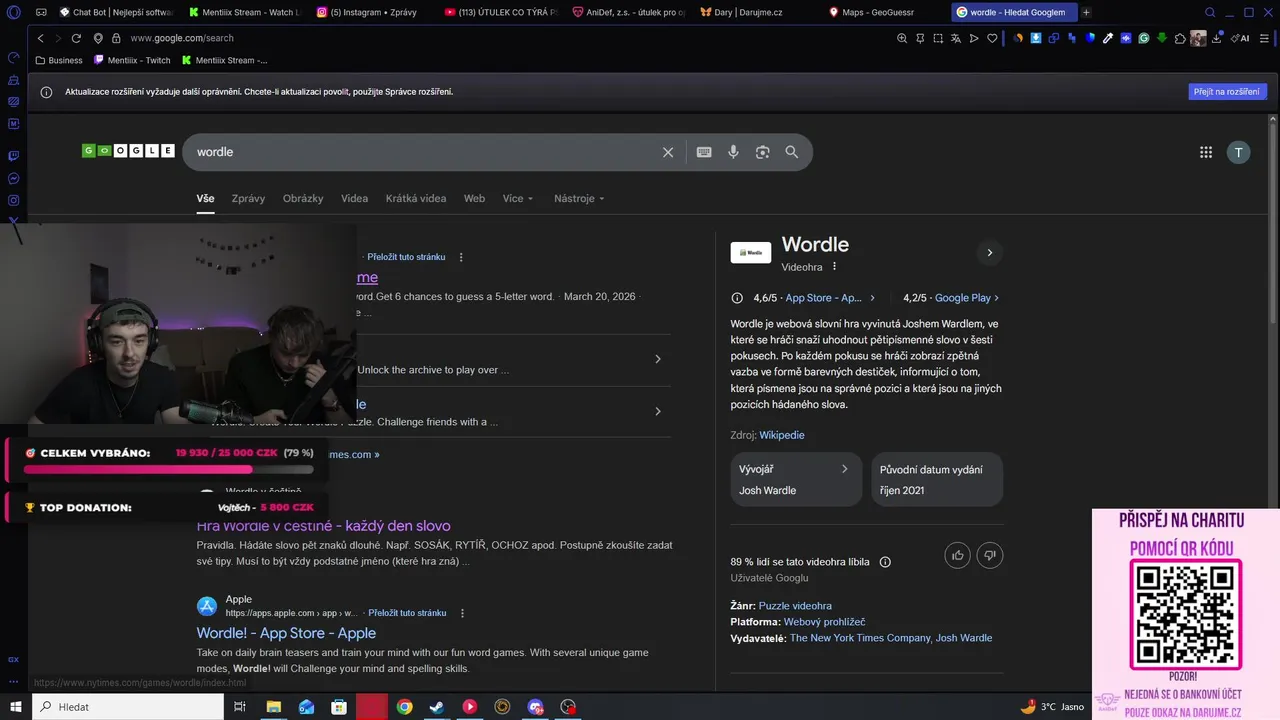Image resolution: width=1280 pixels, height=720 pixels.
Task: Click the send/flow arrow icon in address bar
Action: click(x=974, y=38)
